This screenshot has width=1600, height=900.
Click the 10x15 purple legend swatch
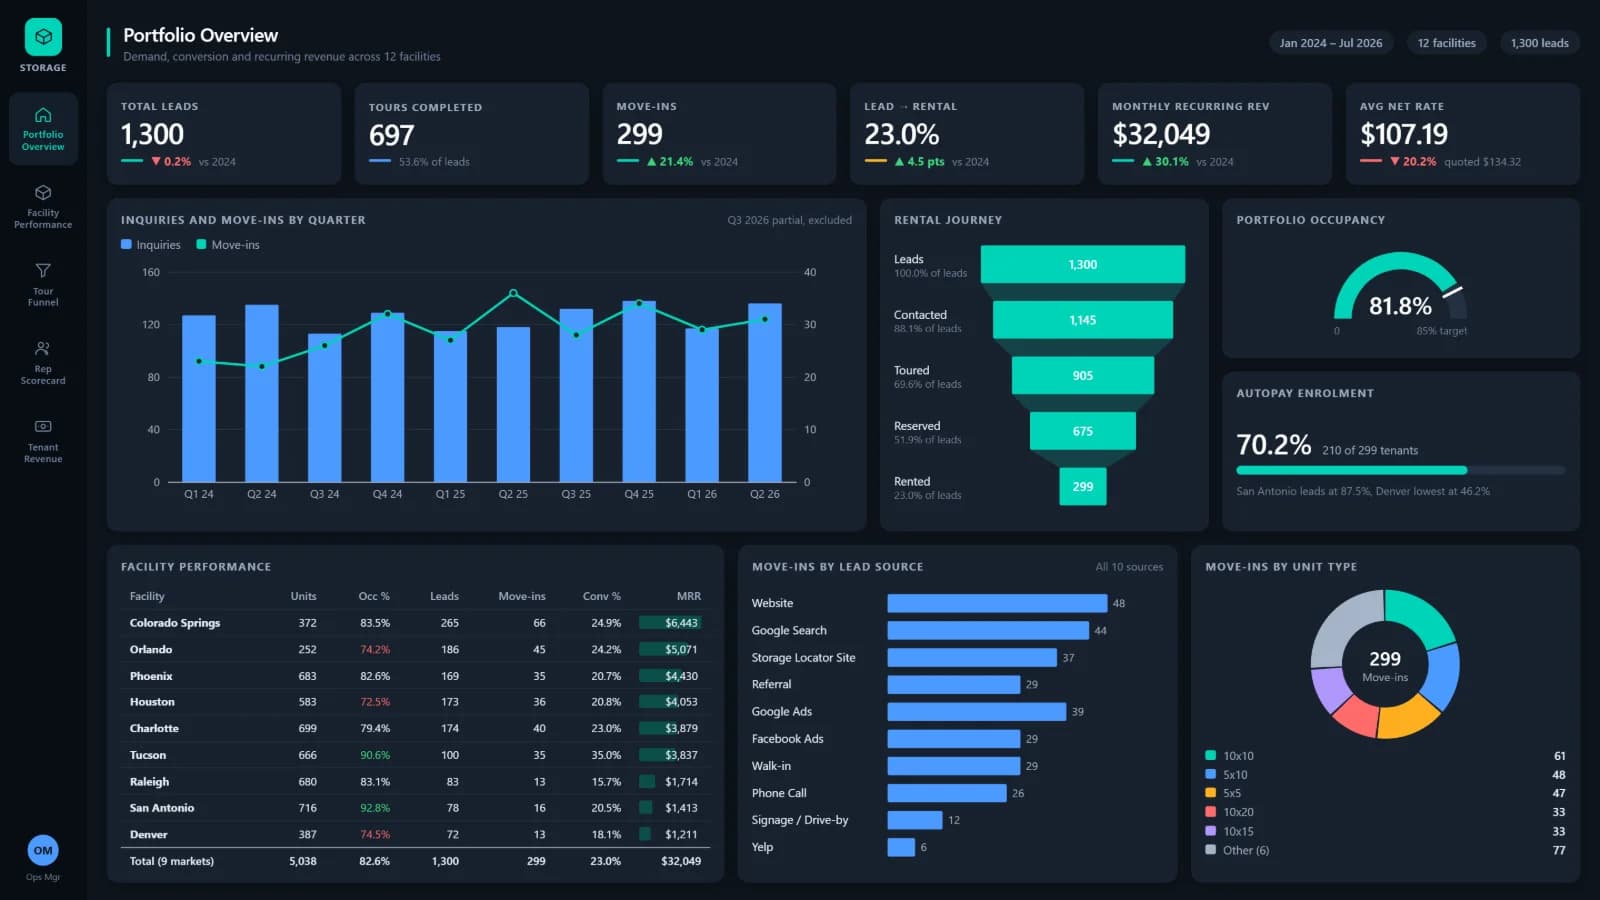click(x=1211, y=831)
